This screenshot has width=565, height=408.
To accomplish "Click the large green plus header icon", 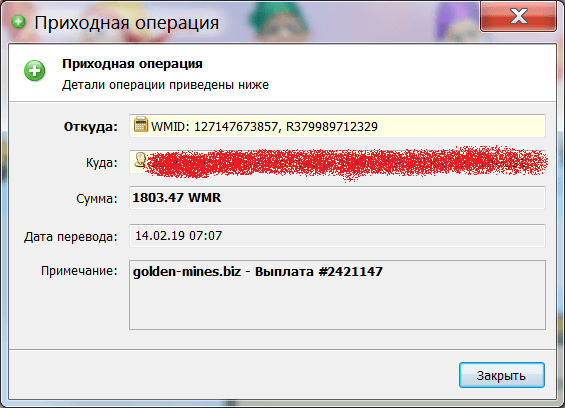I will tap(35, 71).
